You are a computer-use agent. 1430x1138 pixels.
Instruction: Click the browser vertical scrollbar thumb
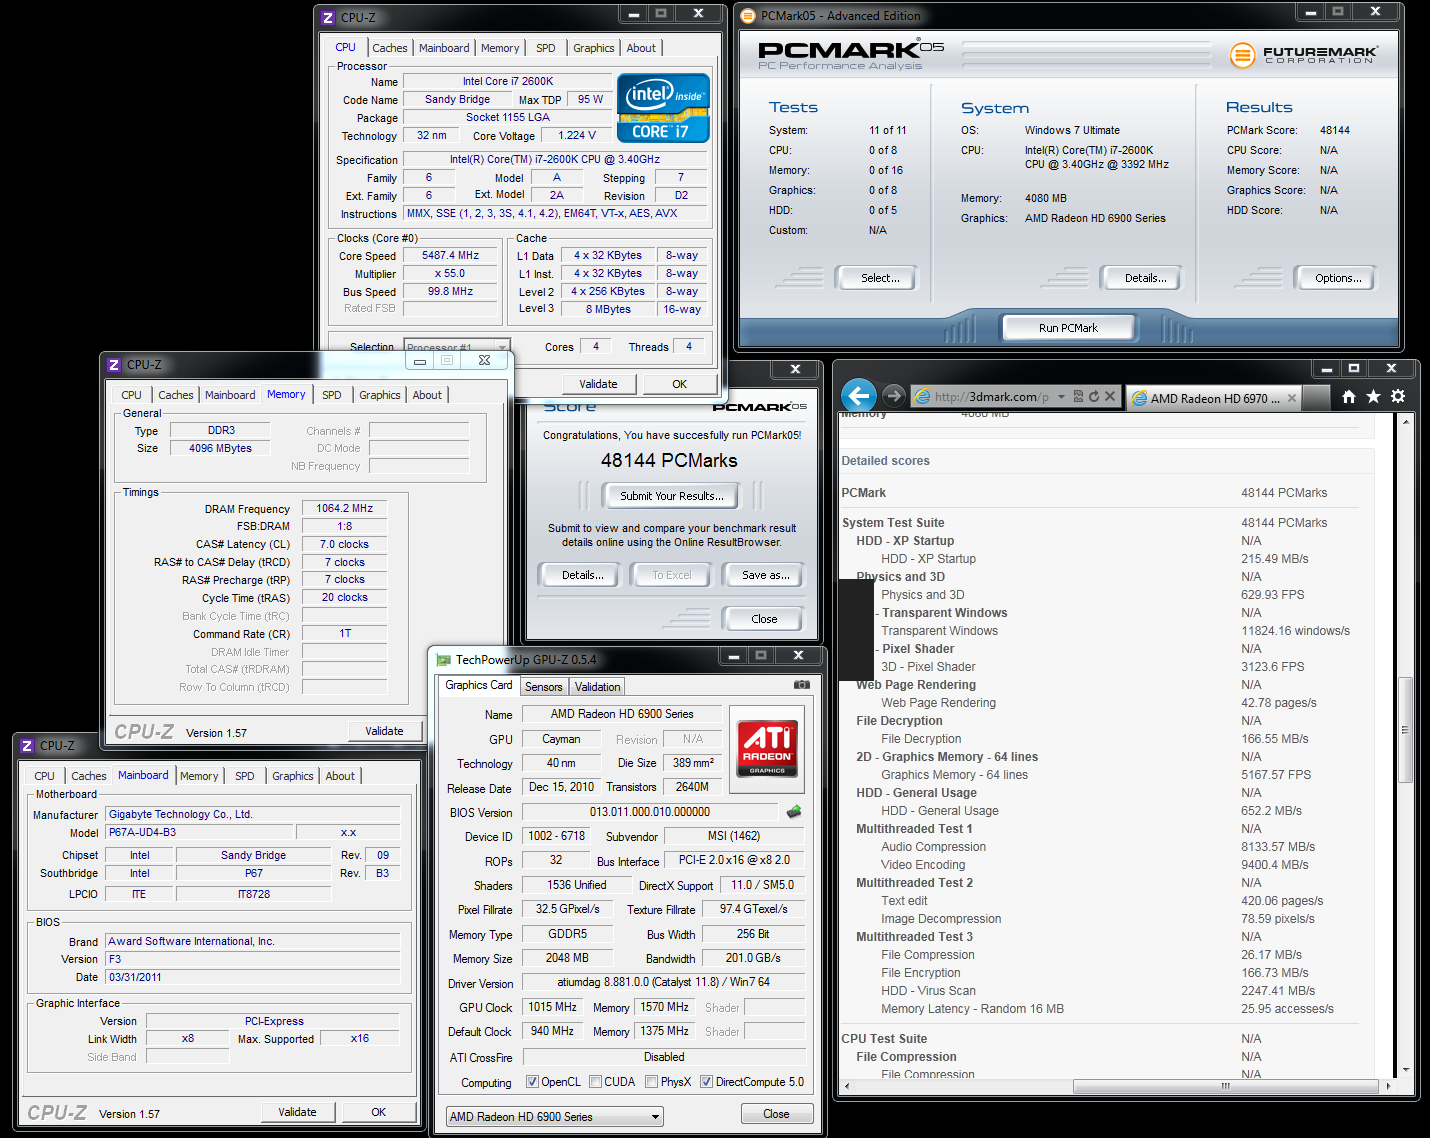[x=1405, y=729]
